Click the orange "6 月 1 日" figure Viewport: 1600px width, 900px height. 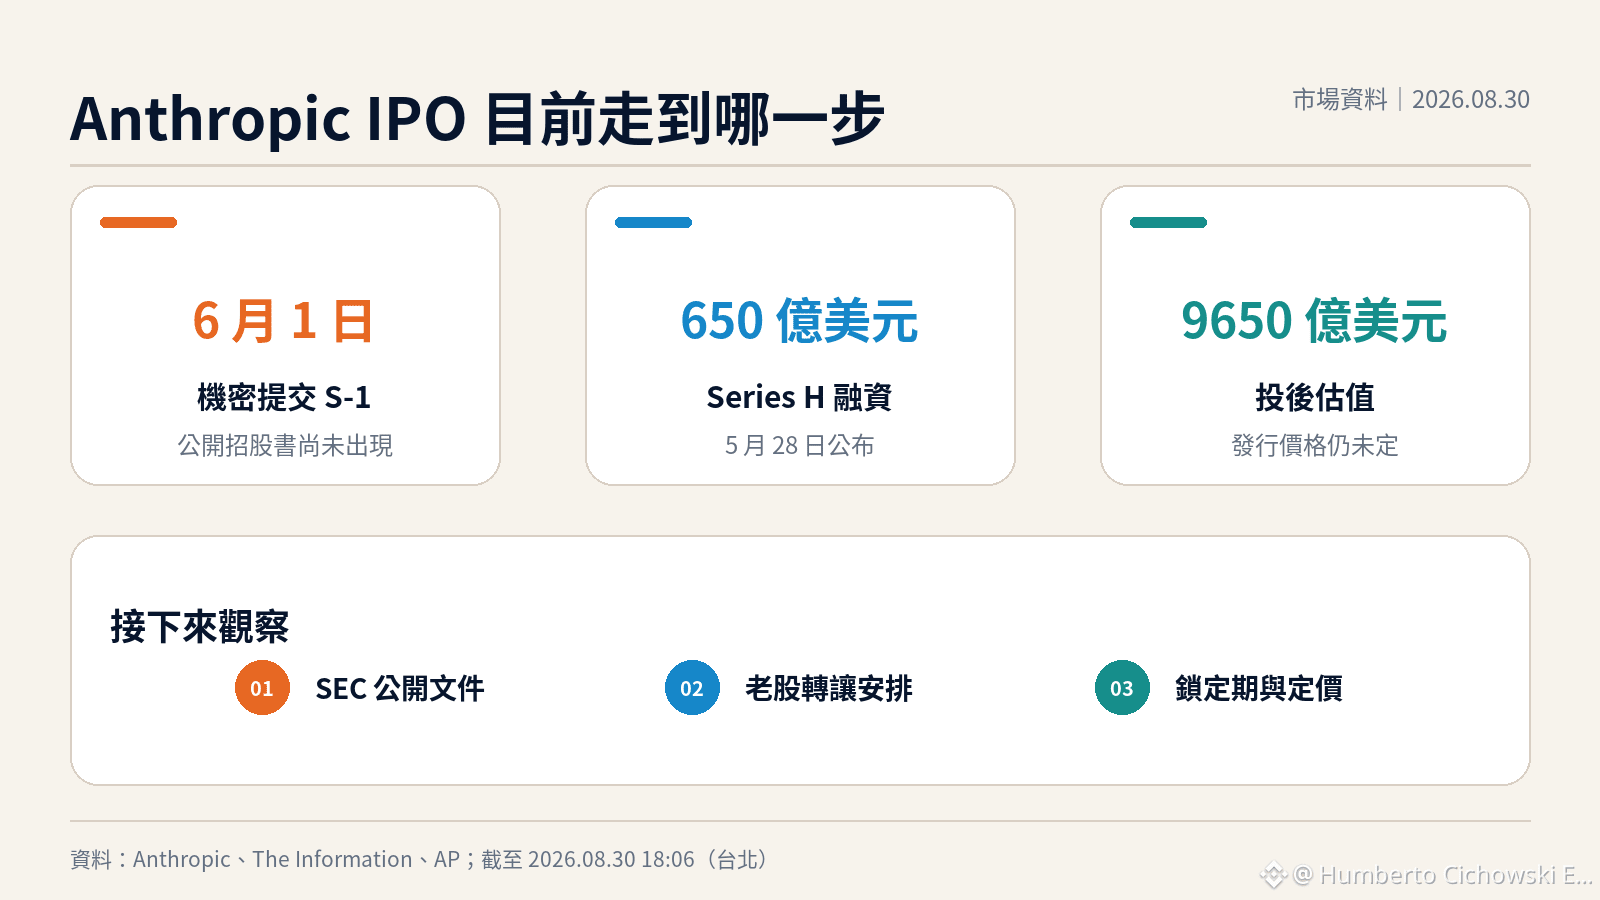pos(284,321)
